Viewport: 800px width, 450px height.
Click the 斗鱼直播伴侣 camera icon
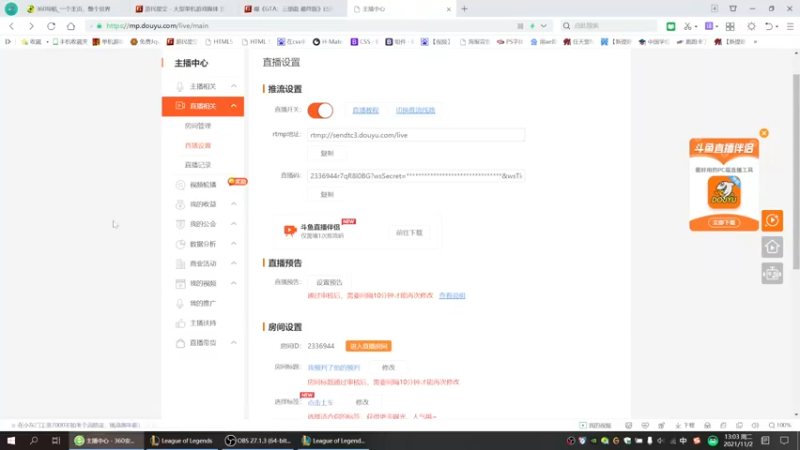(x=290, y=231)
